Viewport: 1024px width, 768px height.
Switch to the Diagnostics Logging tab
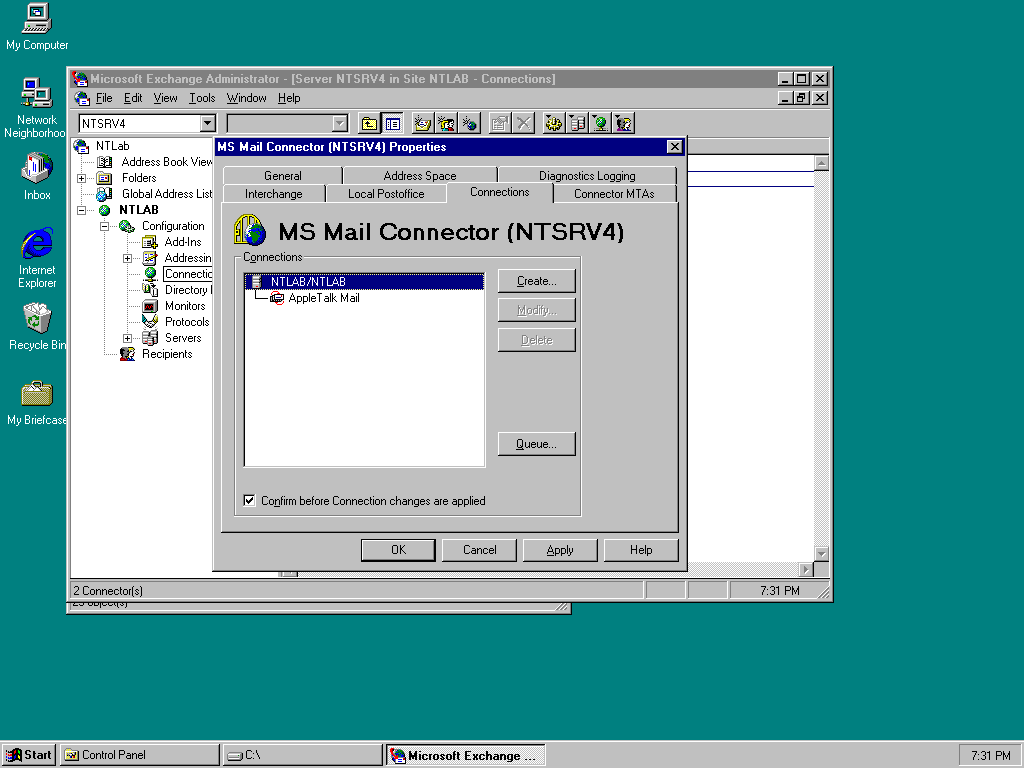[587, 176]
